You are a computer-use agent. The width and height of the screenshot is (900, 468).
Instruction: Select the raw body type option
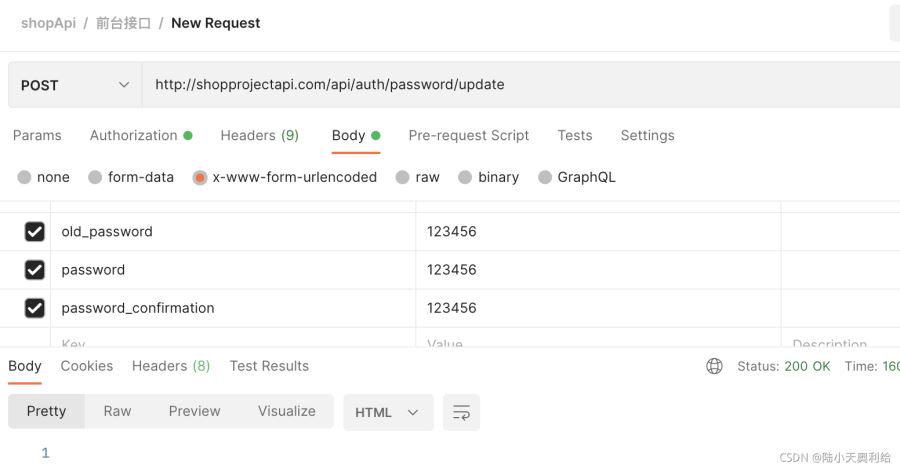click(402, 177)
